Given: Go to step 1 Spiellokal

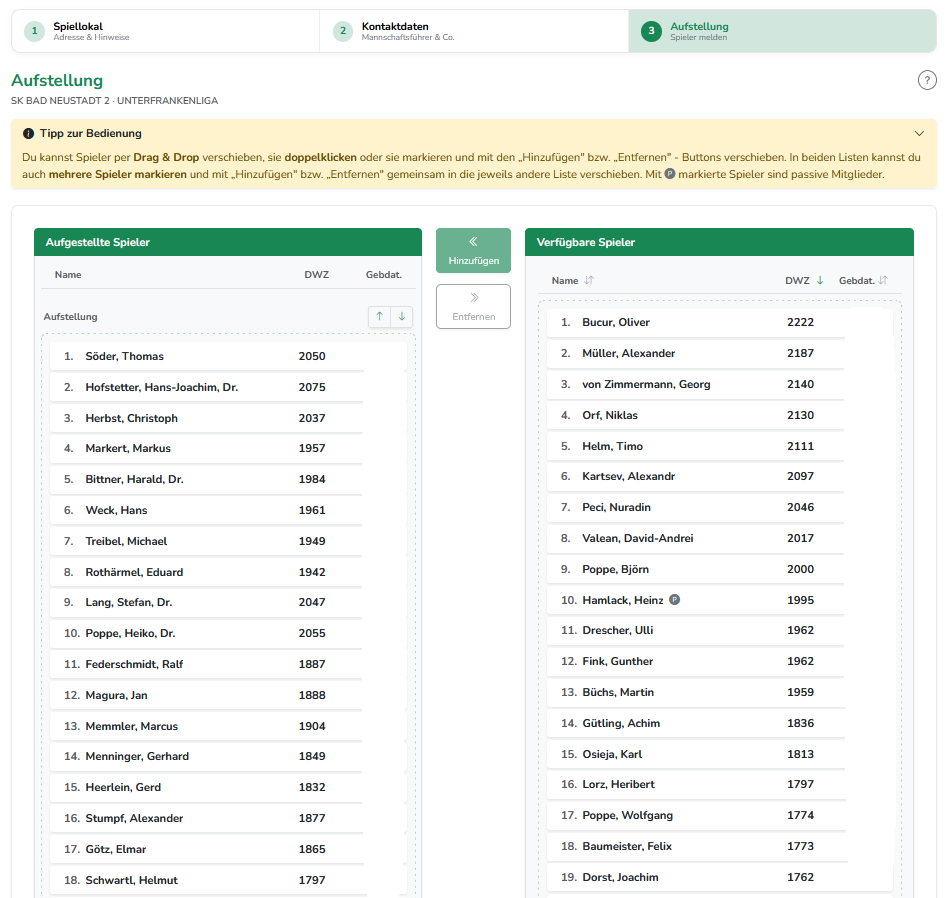Looking at the screenshot, I should 165,31.
